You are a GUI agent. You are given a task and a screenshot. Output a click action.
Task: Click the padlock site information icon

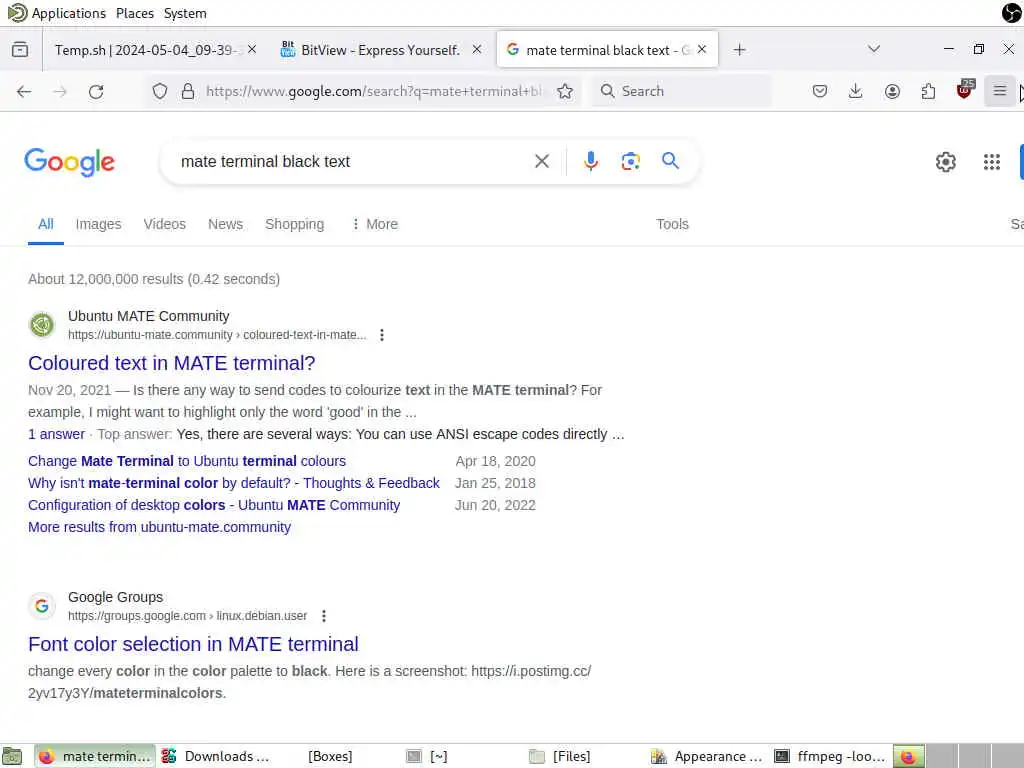click(188, 91)
